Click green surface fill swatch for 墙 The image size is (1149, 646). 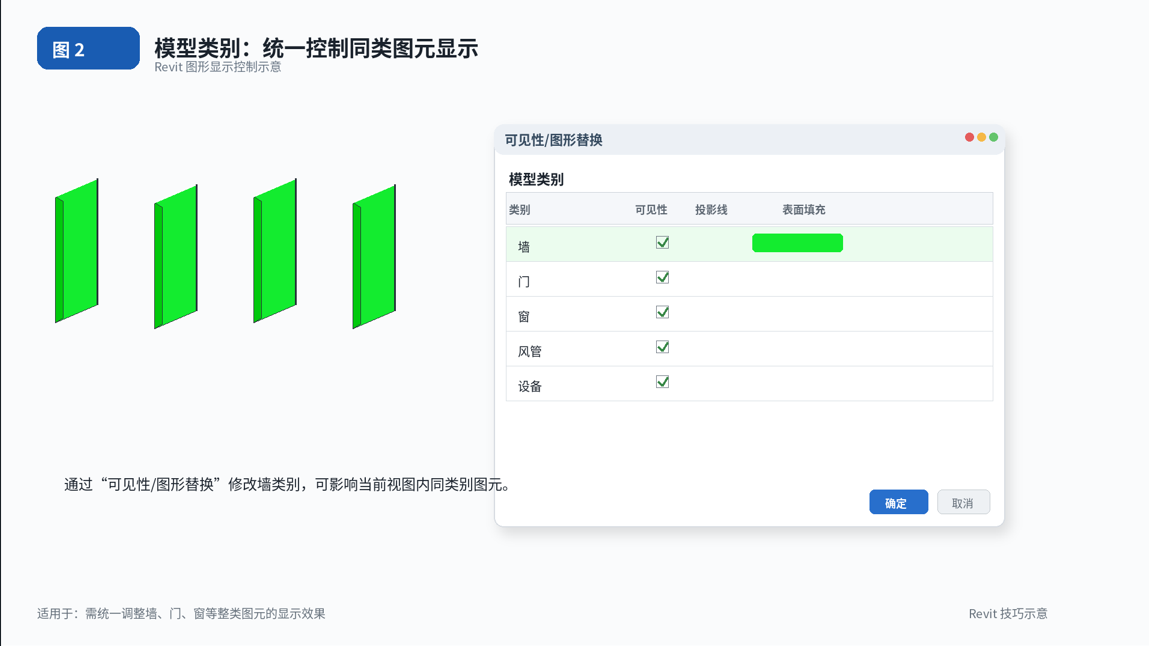coord(797,242)
